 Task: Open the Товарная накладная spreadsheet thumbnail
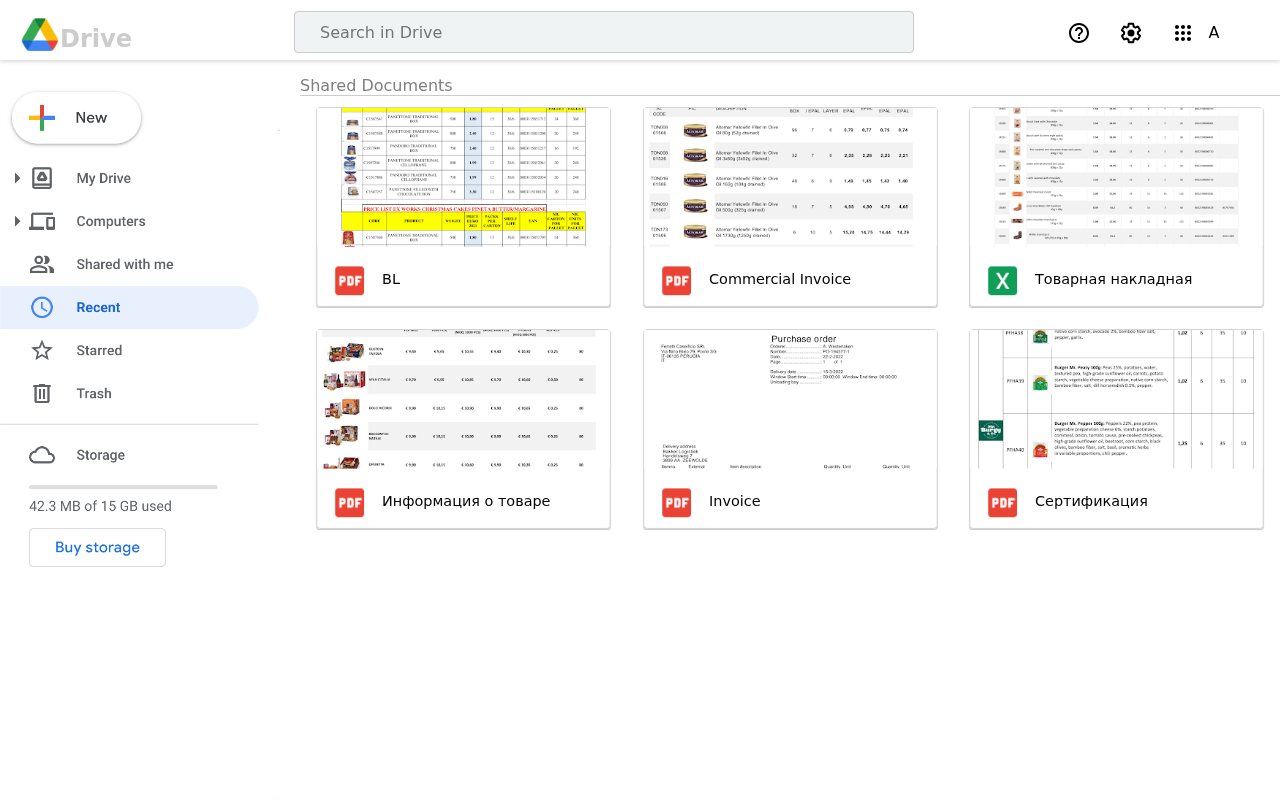click(1116, 177)
